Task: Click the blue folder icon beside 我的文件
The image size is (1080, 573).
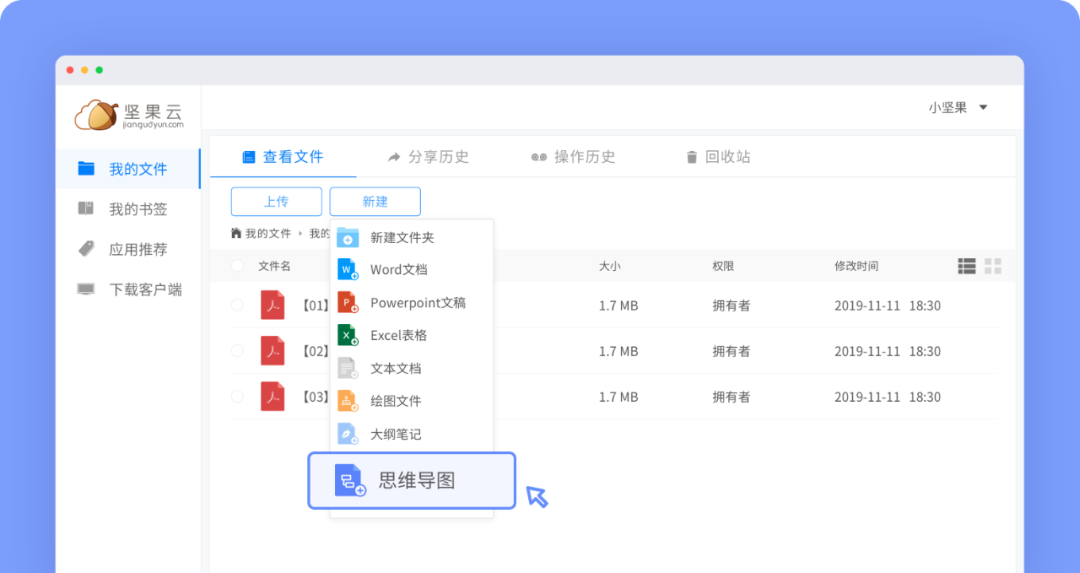Action: [86, 168]
